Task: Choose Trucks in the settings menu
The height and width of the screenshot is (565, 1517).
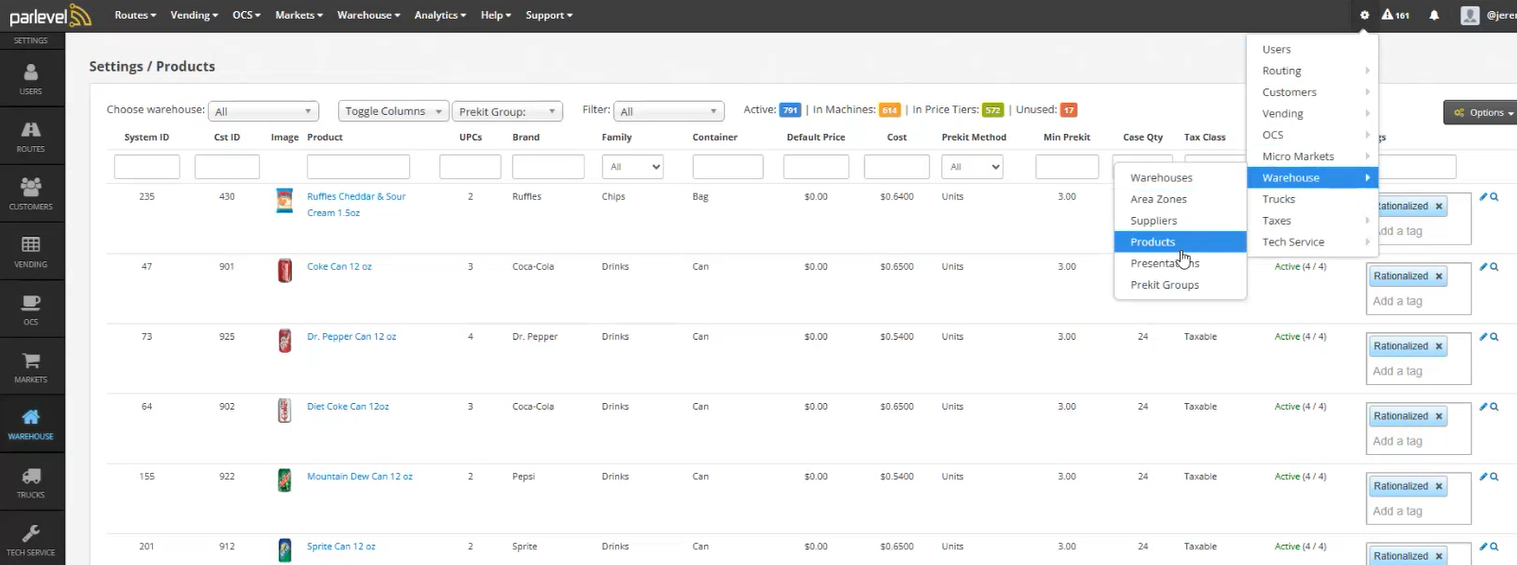Action: tap(1312, 199)
